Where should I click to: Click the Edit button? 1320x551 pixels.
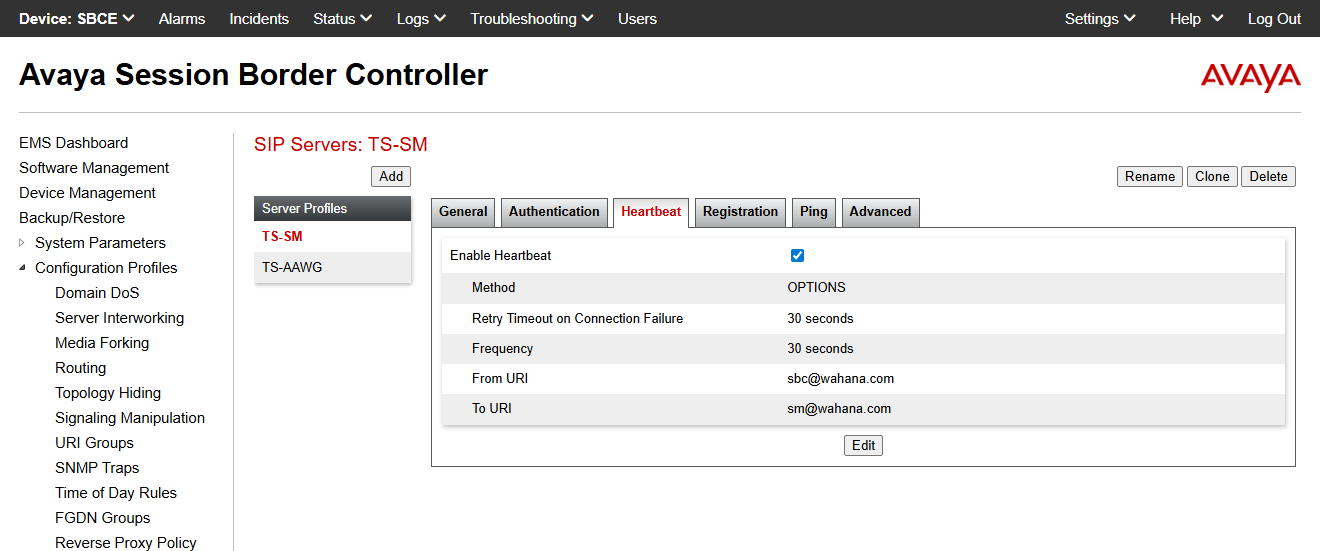coord(863,446)
